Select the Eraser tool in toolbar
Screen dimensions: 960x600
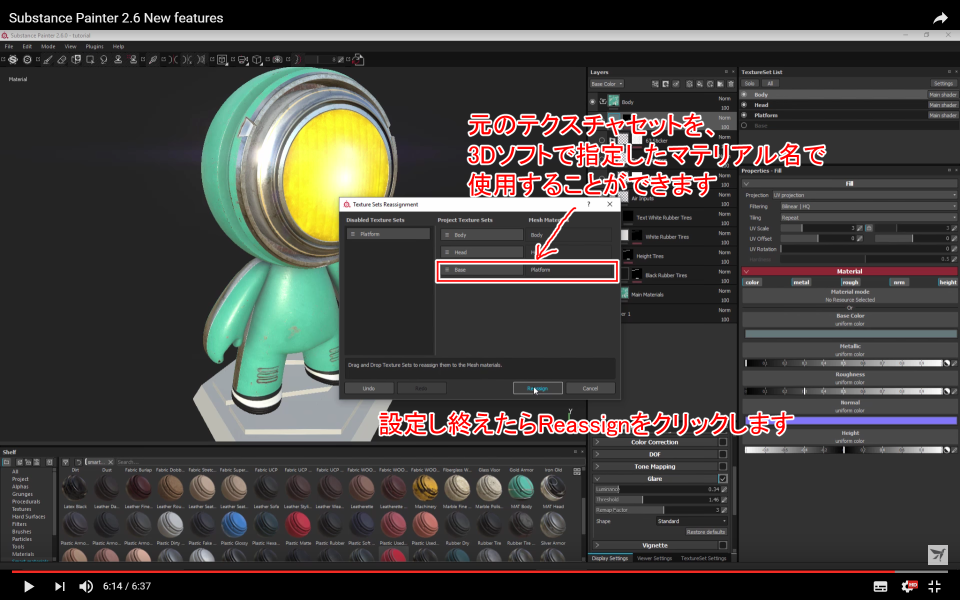(x=62, y=59)
